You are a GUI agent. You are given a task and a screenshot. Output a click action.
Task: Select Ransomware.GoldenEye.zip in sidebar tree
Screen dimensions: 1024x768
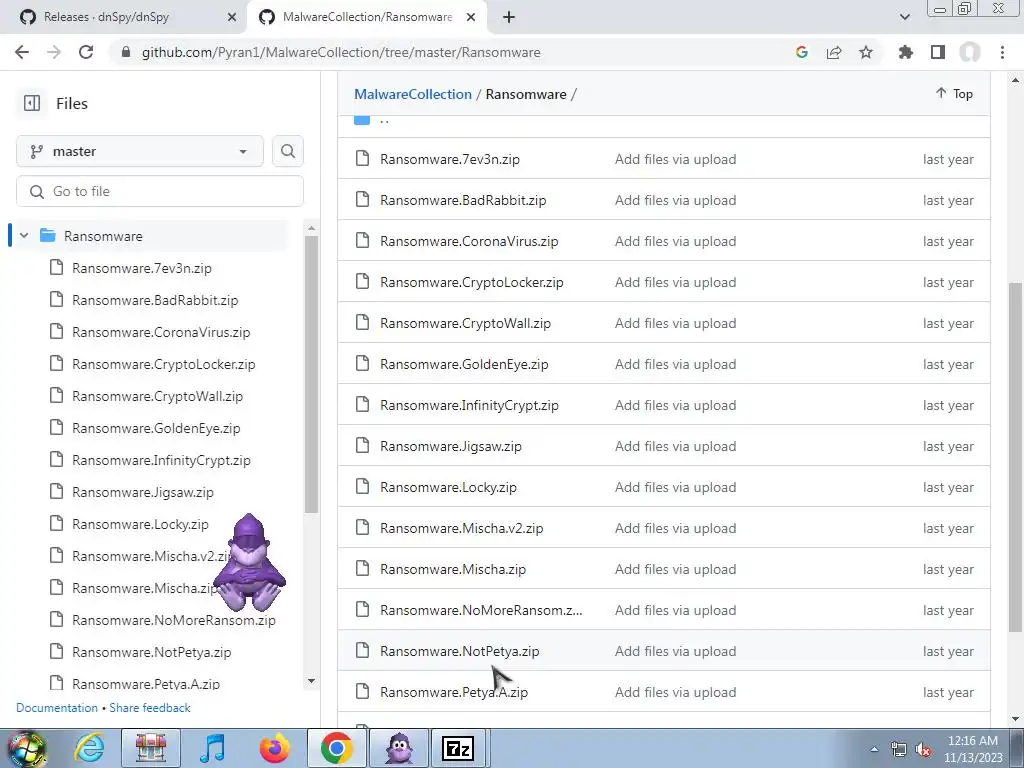[156, 428]
